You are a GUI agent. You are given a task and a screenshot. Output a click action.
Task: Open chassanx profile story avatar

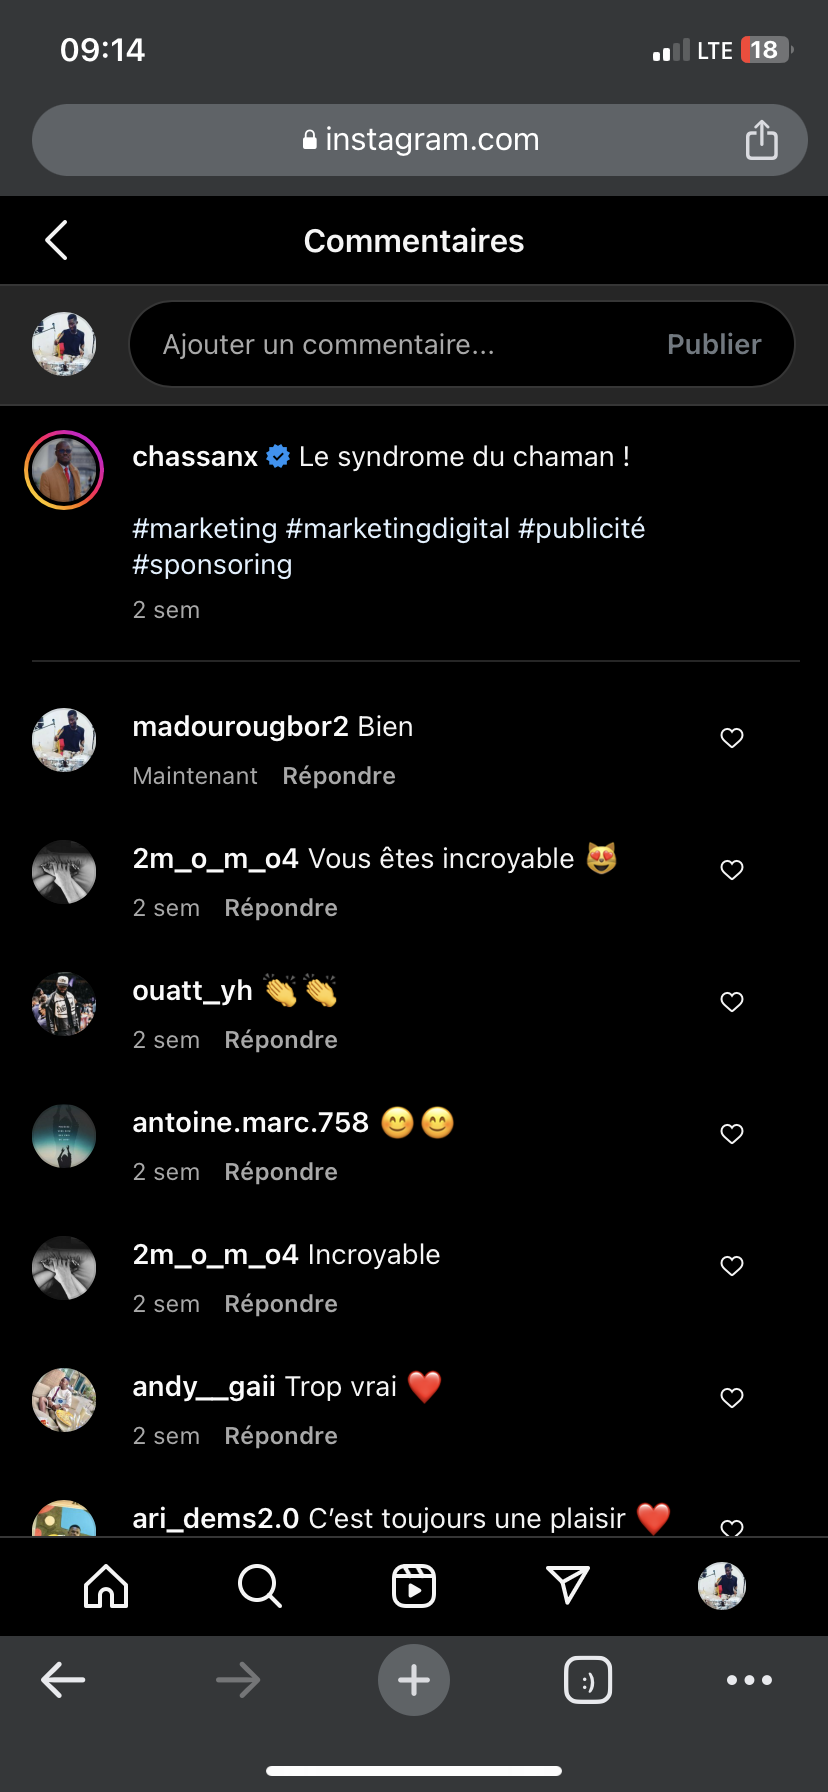(x=64, y=470)
